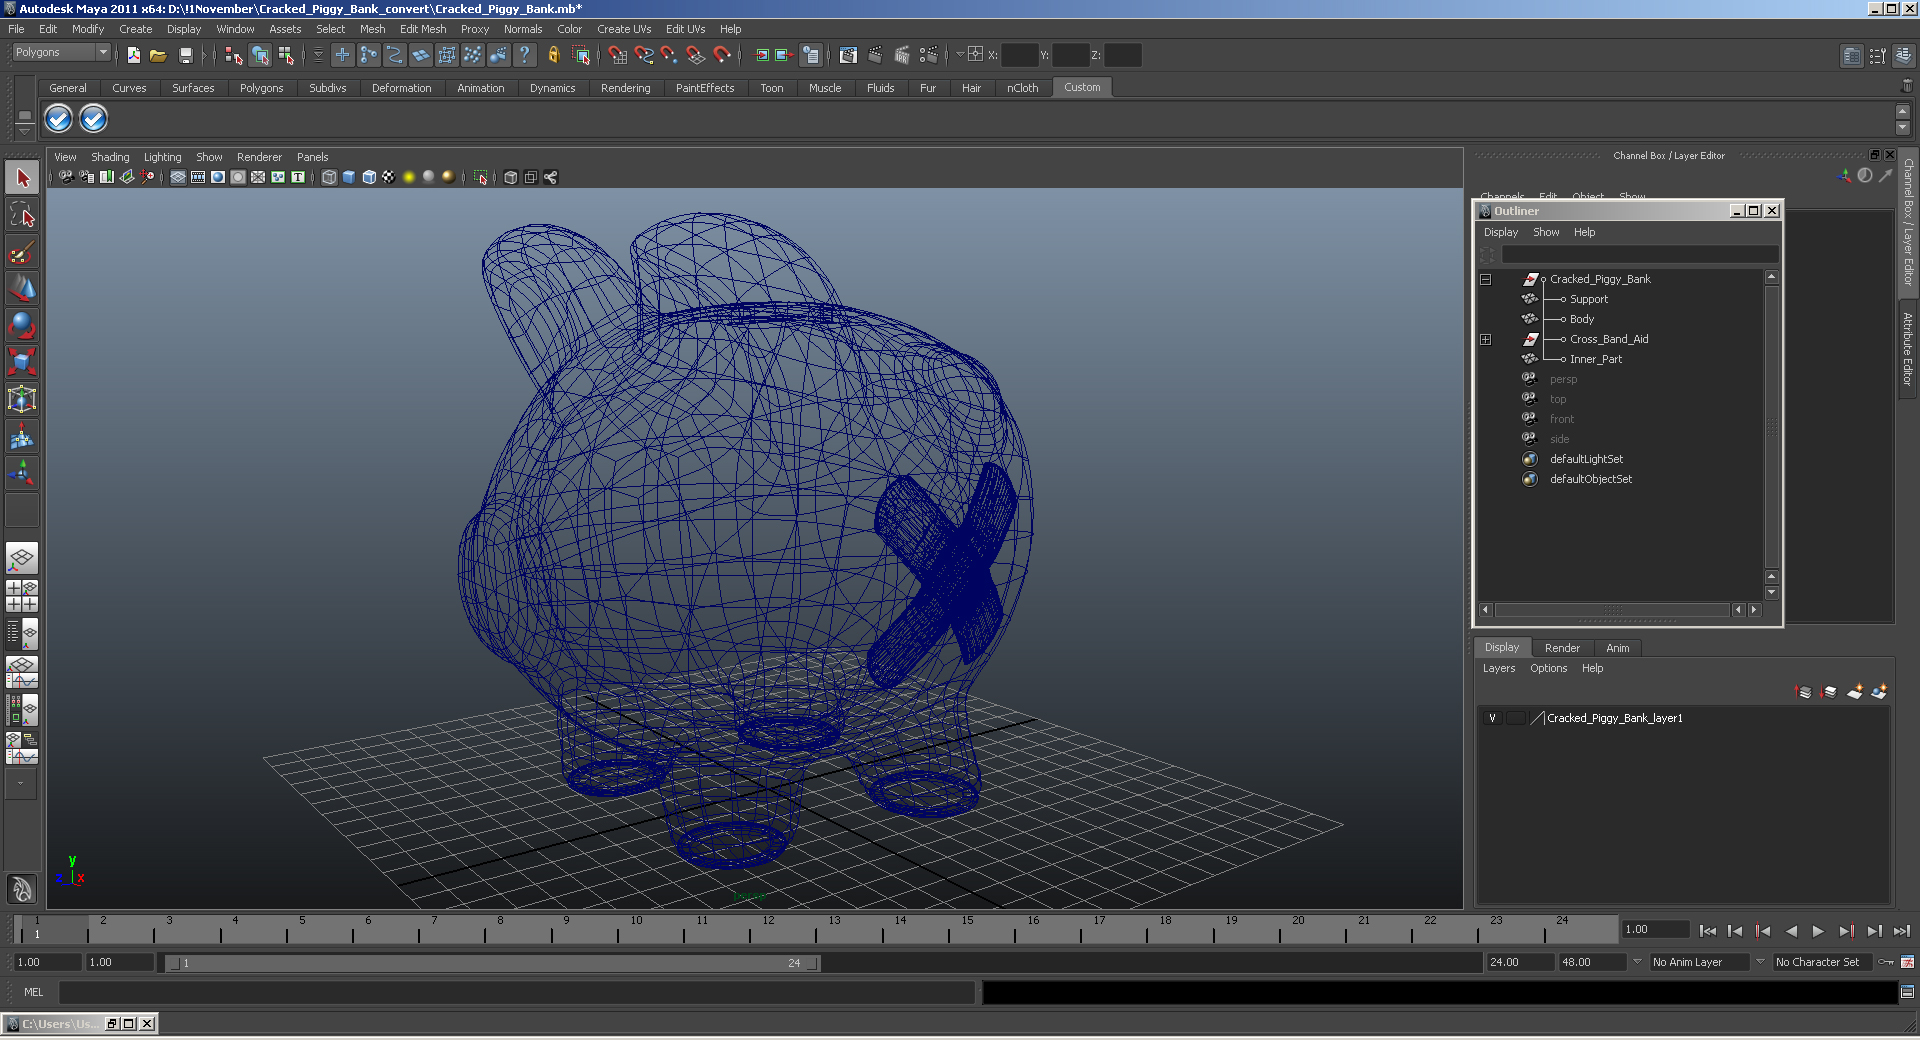
Task: Toggle auto keyframe key icon
Action: click(x=1886, y=962)
